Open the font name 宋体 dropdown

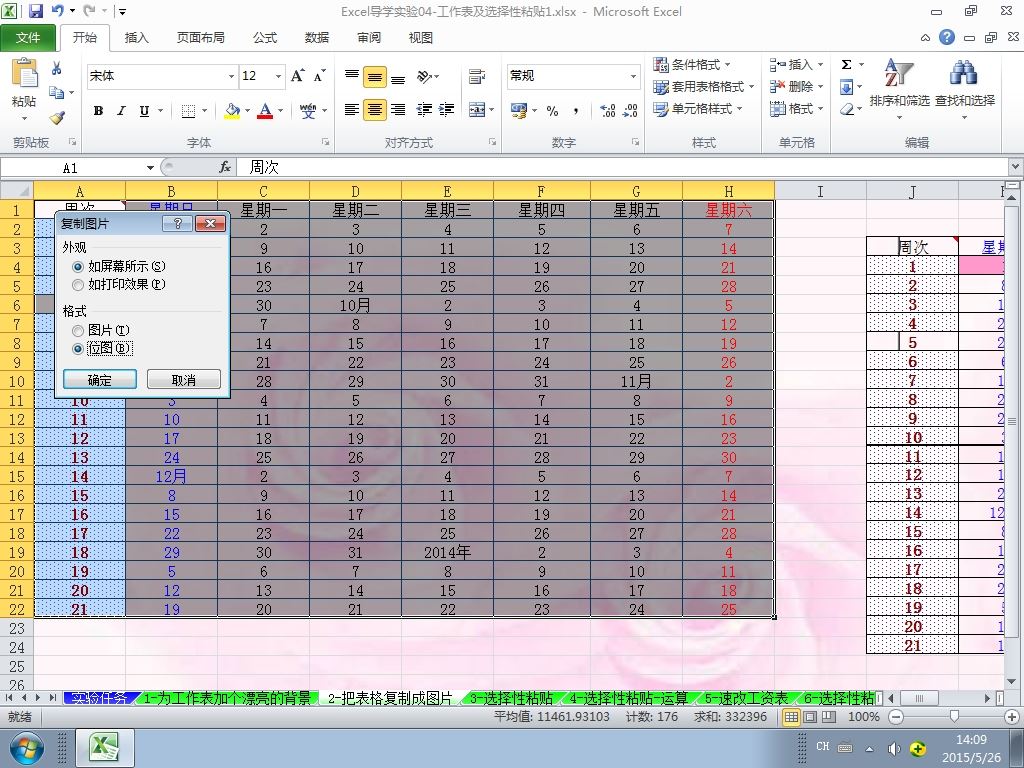pos(231,76)
